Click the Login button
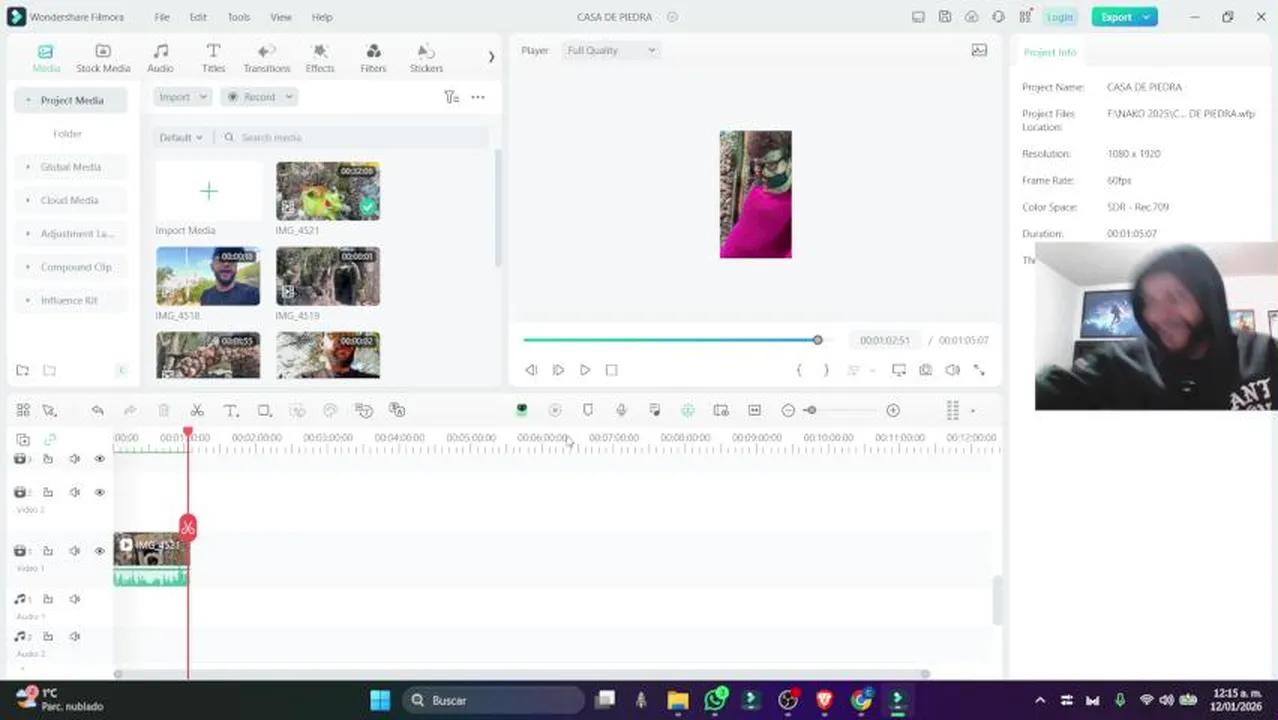The width and height of the screenshot is (1278, 720). tap(1059, 17)
